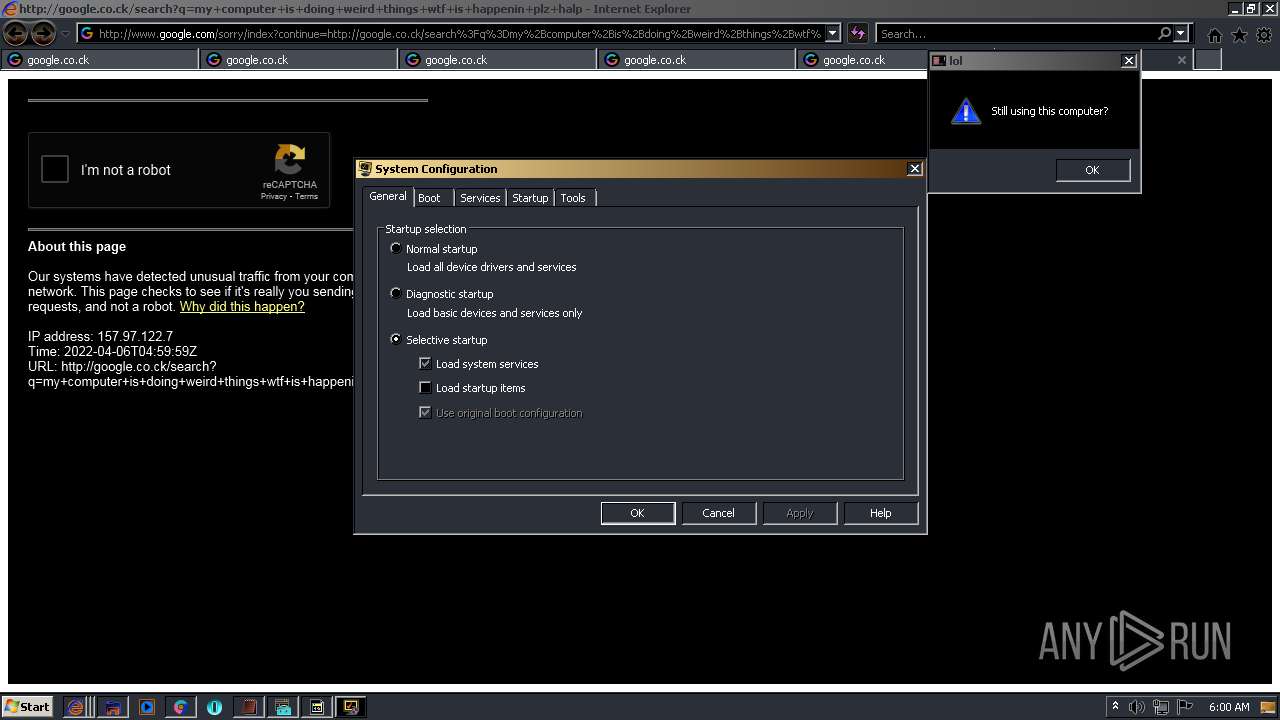The width and height of the screenshot is (1280, 720).
Task: Click the brown notebook taskbar icon
Action: (249, 707)
